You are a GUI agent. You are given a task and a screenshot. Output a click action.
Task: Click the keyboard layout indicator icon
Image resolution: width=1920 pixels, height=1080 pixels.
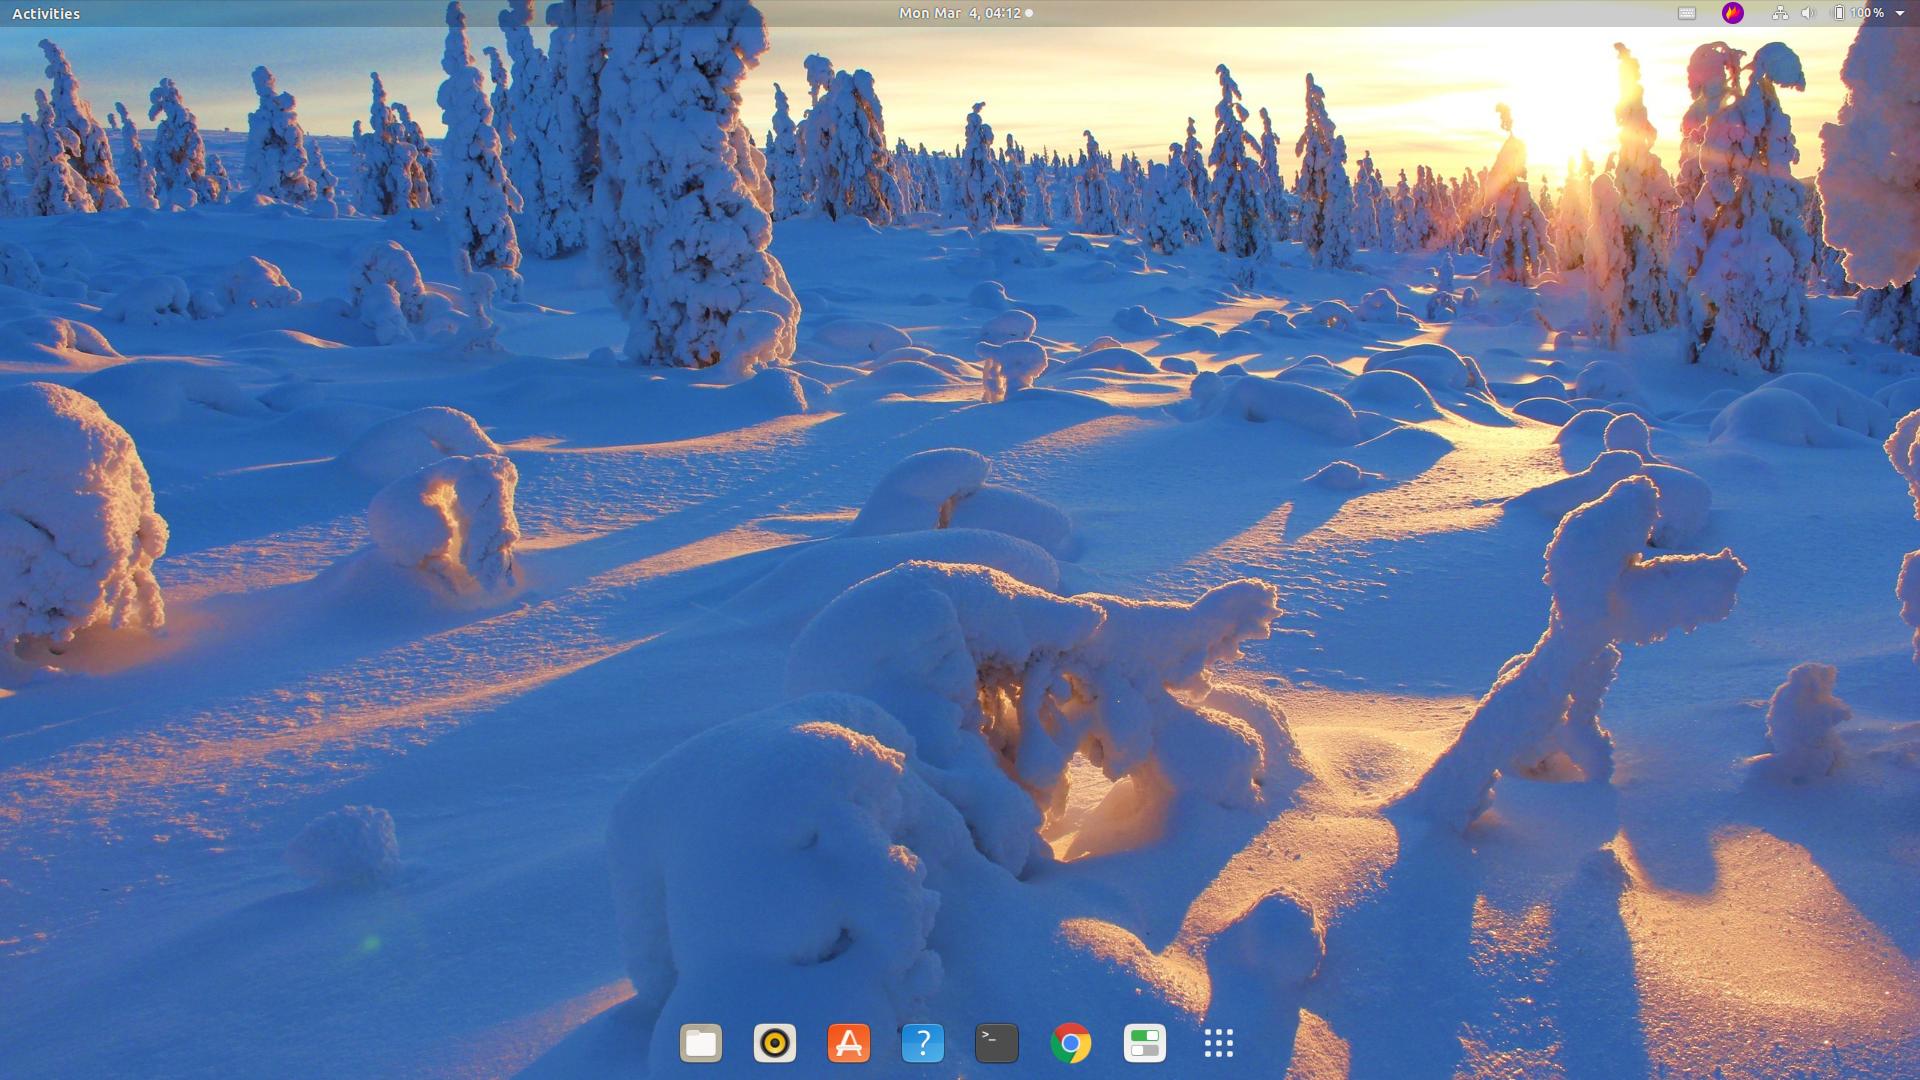click(x=1686, y=13)
